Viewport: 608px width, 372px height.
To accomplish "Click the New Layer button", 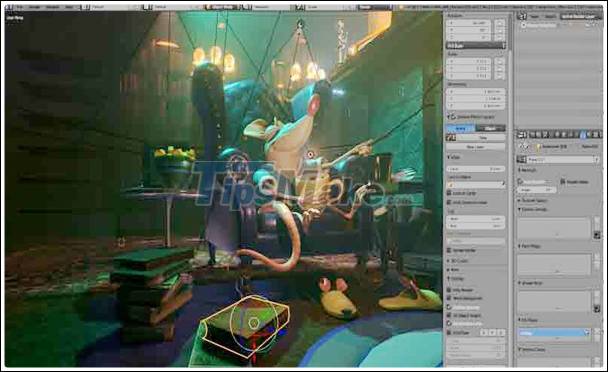I will [476, 147].
